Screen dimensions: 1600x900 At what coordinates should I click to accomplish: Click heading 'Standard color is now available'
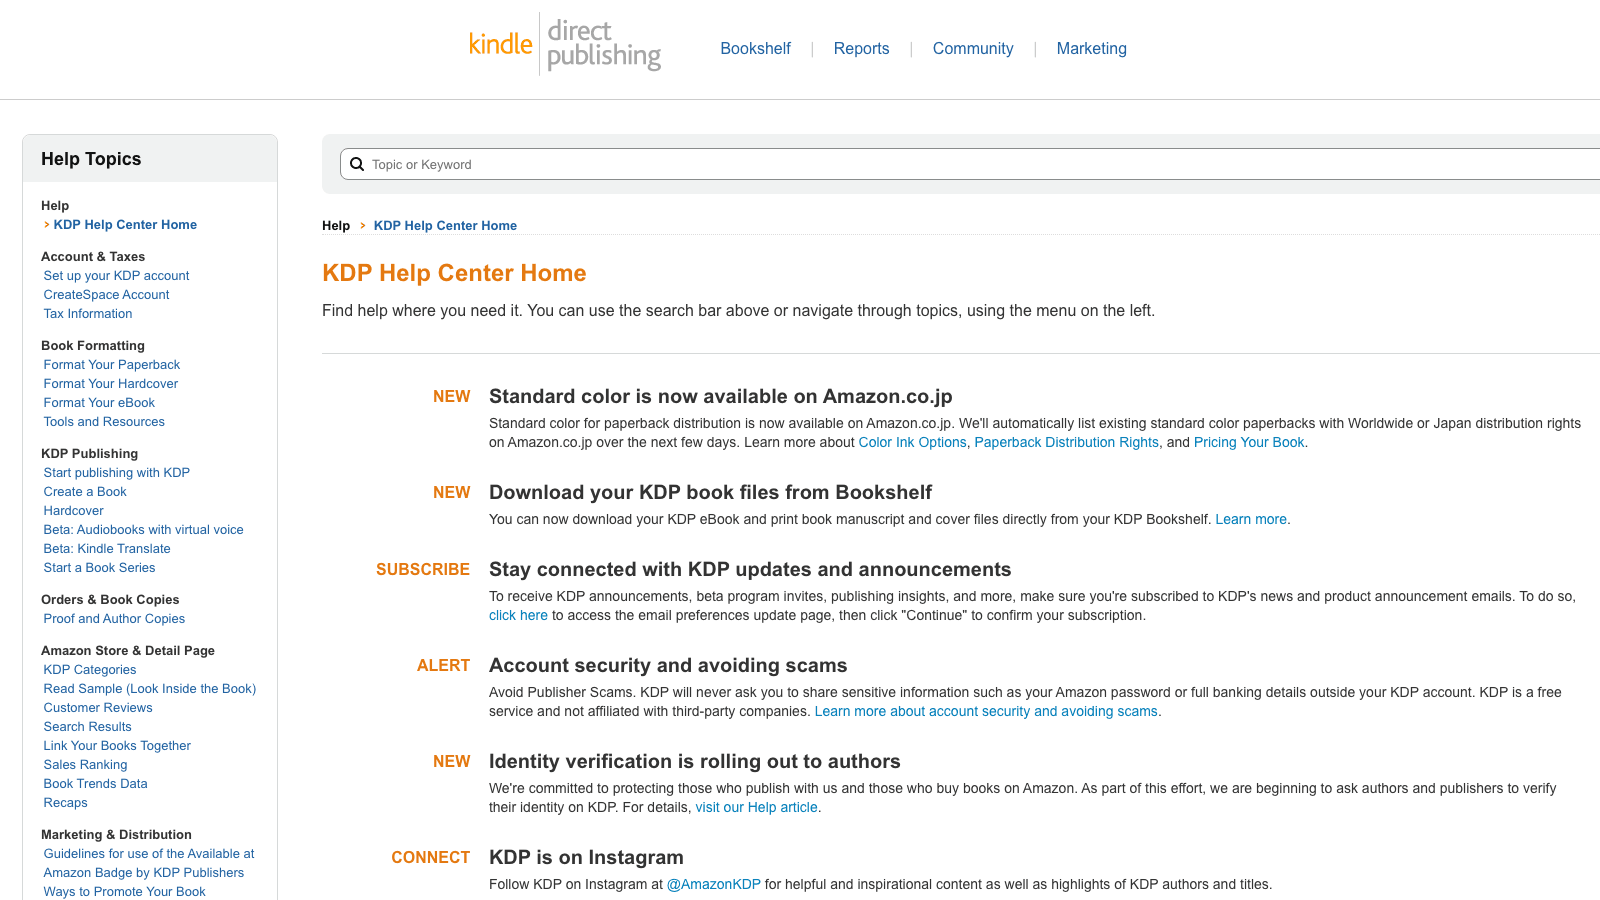[720, 396]
